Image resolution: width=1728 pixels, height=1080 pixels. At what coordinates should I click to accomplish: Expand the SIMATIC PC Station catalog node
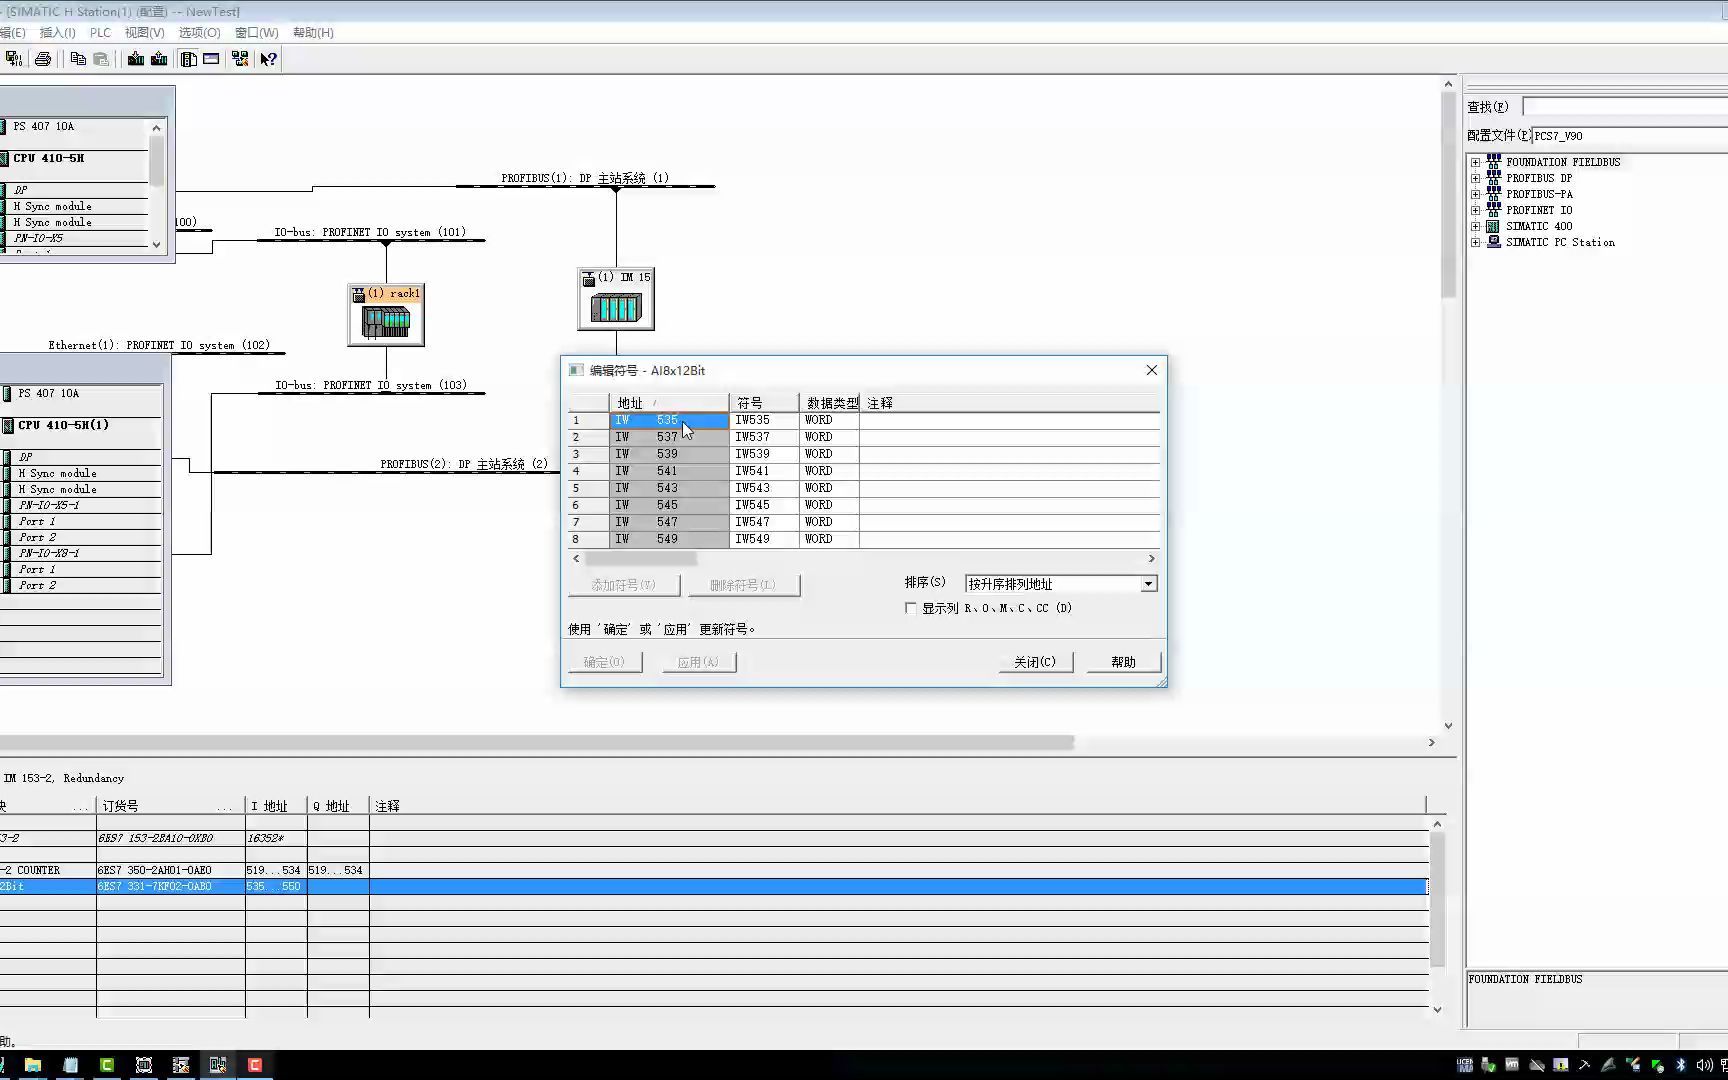point(1475,242)
